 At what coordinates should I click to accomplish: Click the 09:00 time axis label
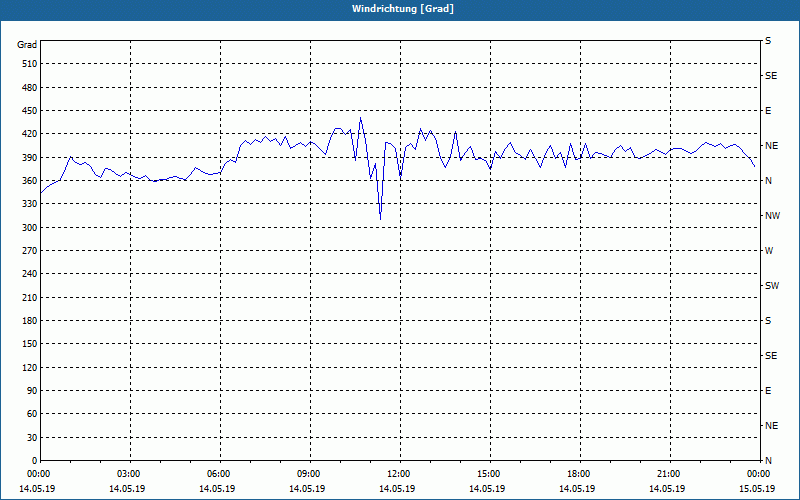coord(309,474)
